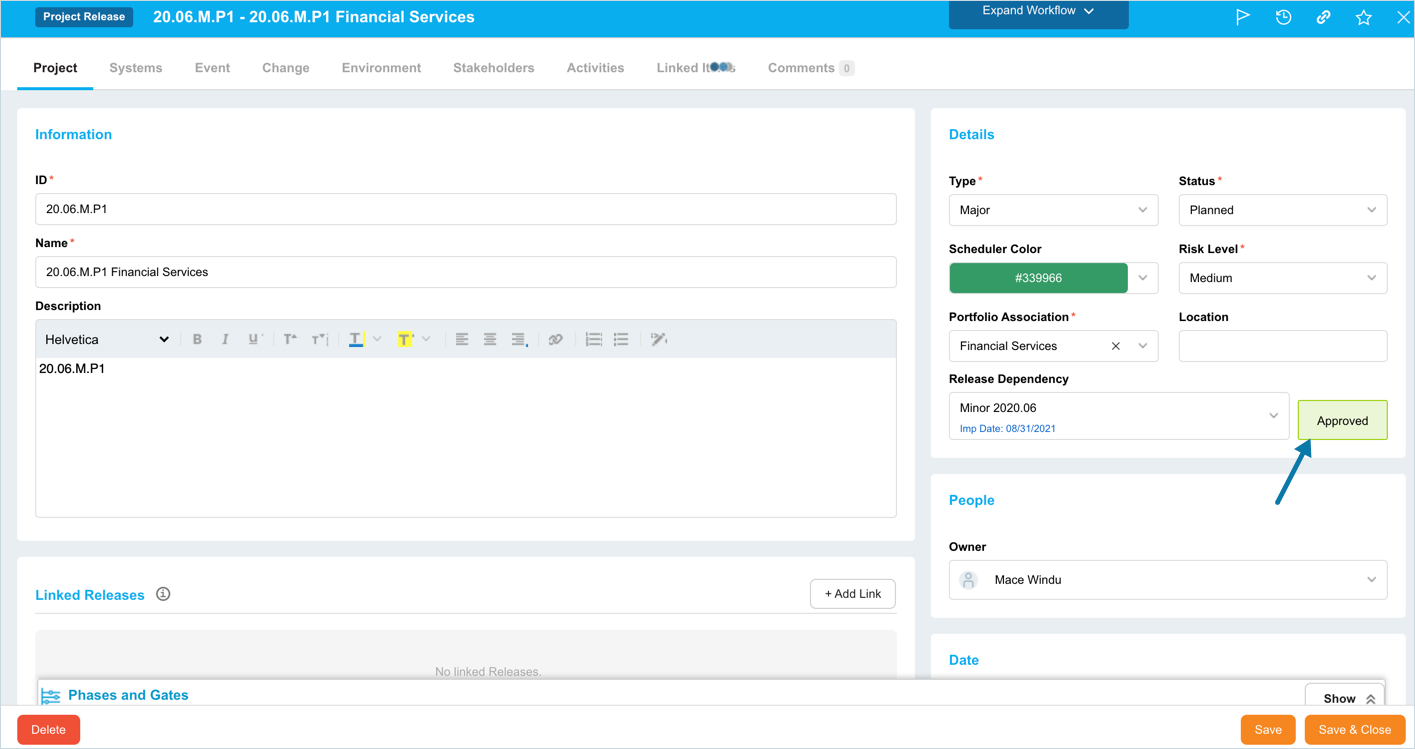Viewport: 1415px width, 749px height.
Task: Open the history clock icon
Action: (1283, 17)
